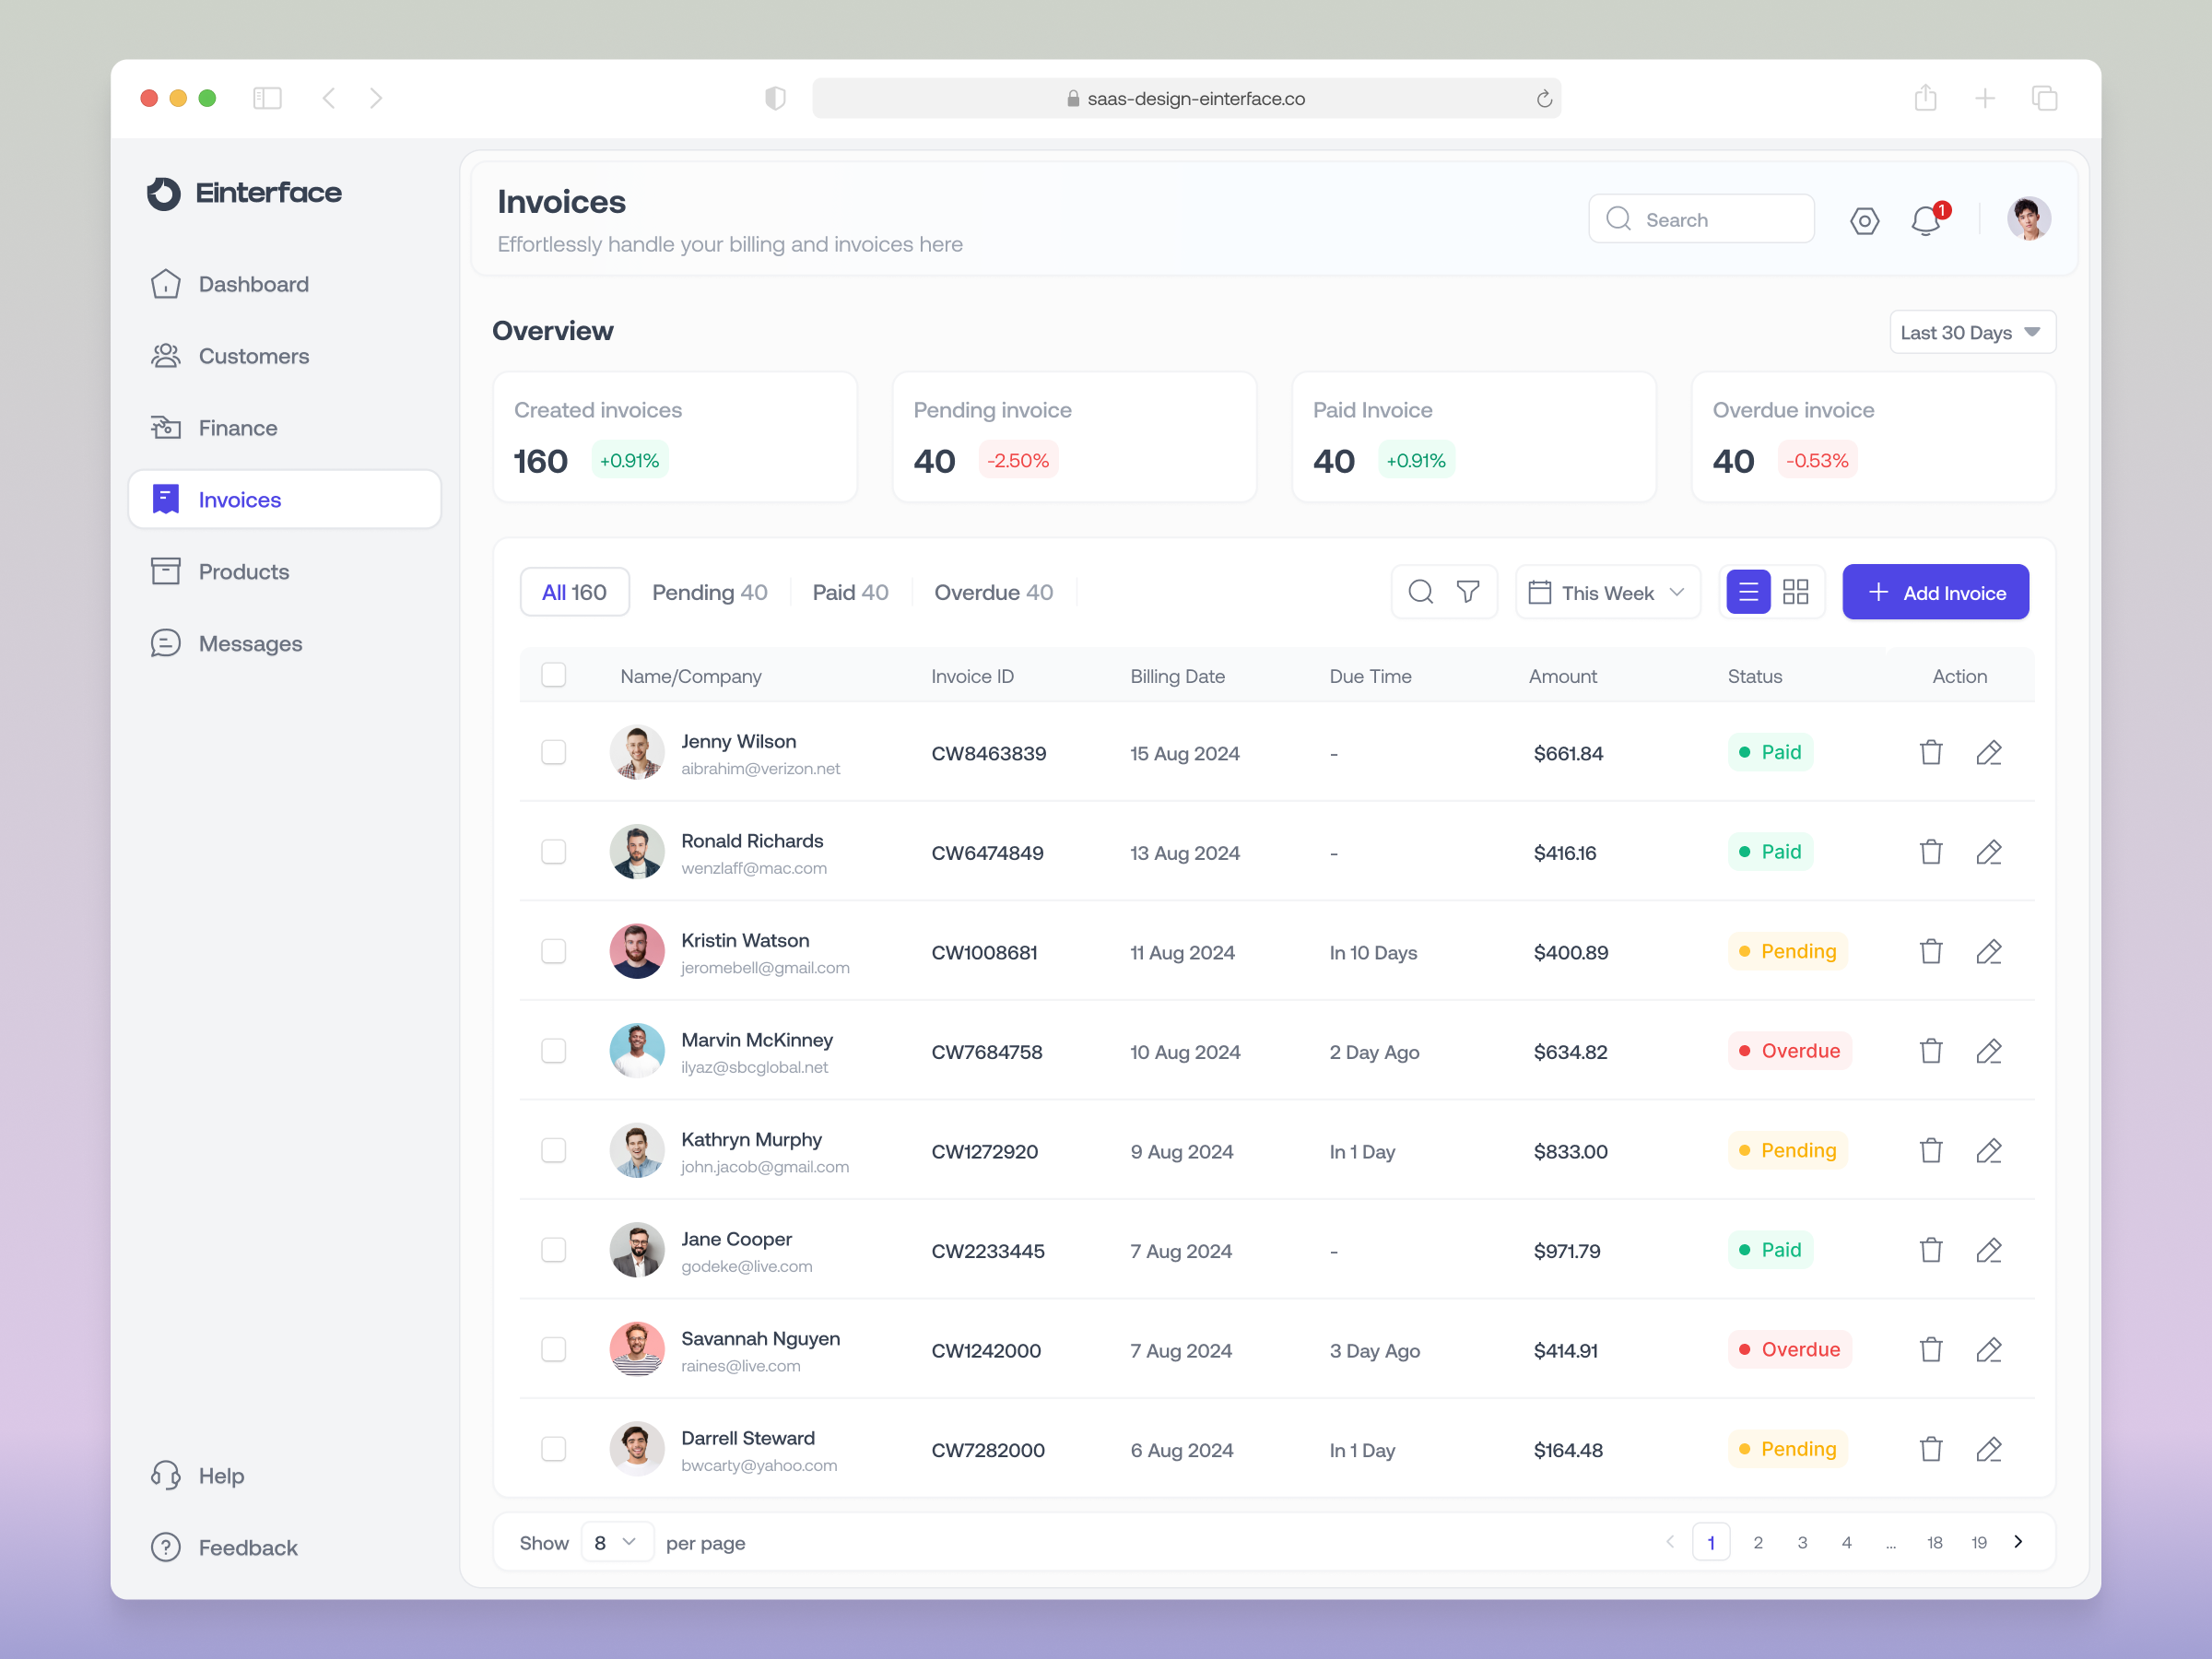Open the settings hexagon icon
This screenshot has width=2212, height=1659.
pos(1864,220)
